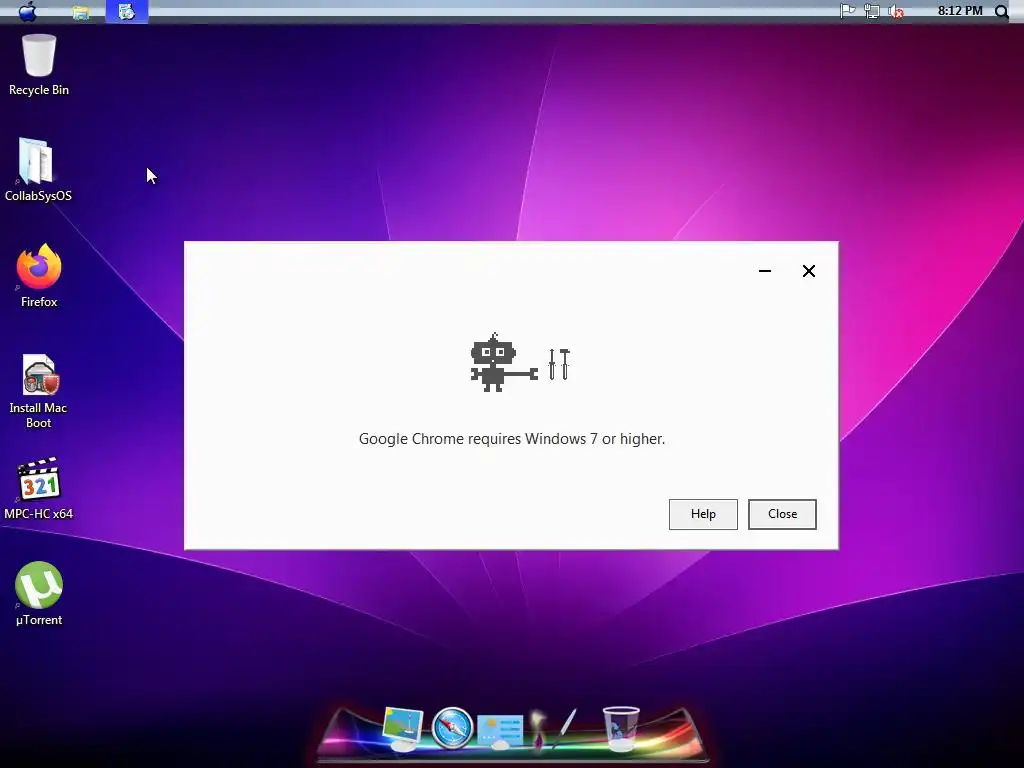Click the 8:12 PM clock
Image resolution: width=1024 pixels, height=768 pixels.
pyautogui.click(x=959, y=10)
